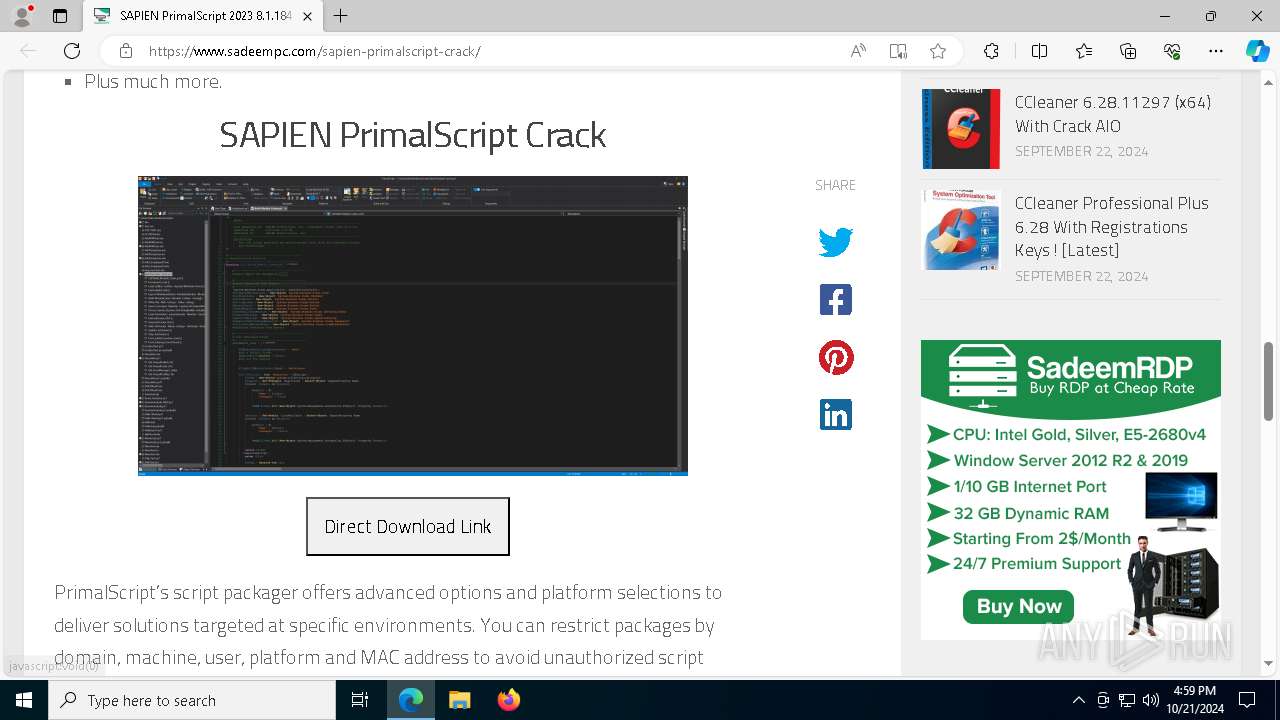Share article on LinkedIn
Screen dimensions: 1280x720
pyautogui.click(x=835, y=414)
